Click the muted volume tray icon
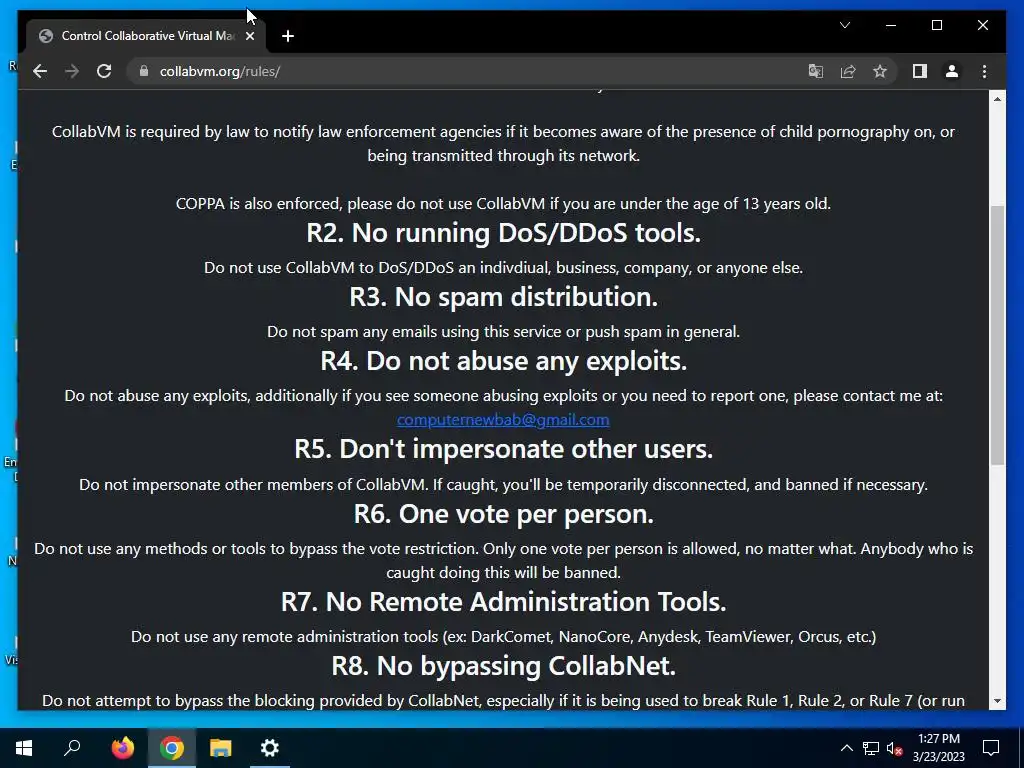The width and height of the screenshot is (1024, 768). 894,748
